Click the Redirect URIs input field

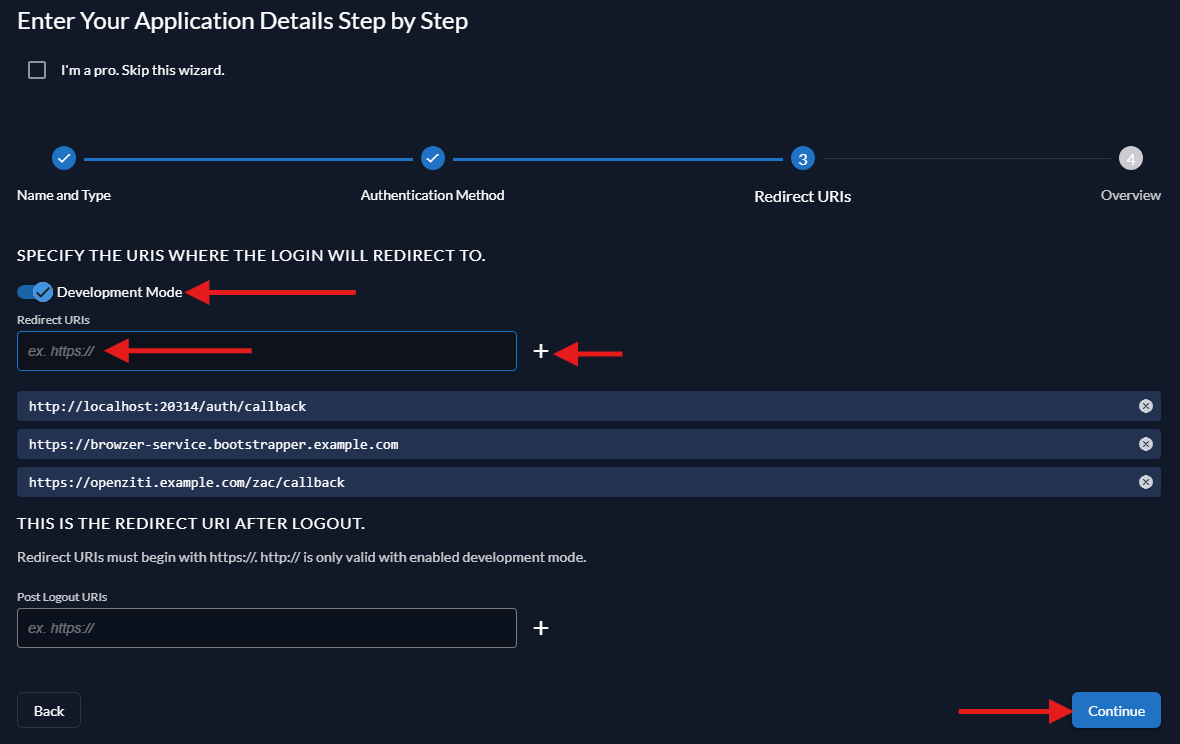[266, 351]
